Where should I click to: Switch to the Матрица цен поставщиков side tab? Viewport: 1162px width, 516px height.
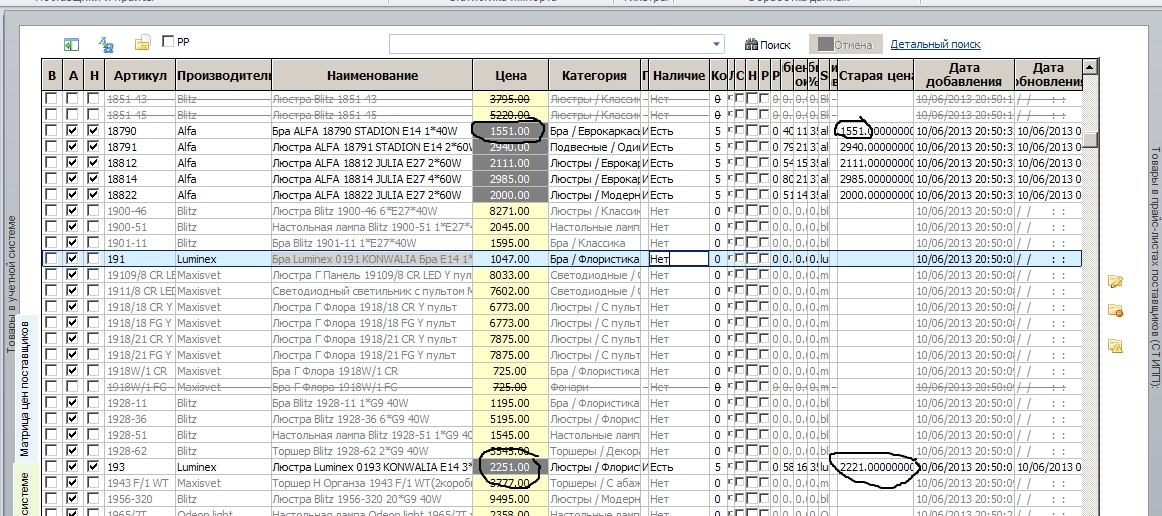pos(24,387)
